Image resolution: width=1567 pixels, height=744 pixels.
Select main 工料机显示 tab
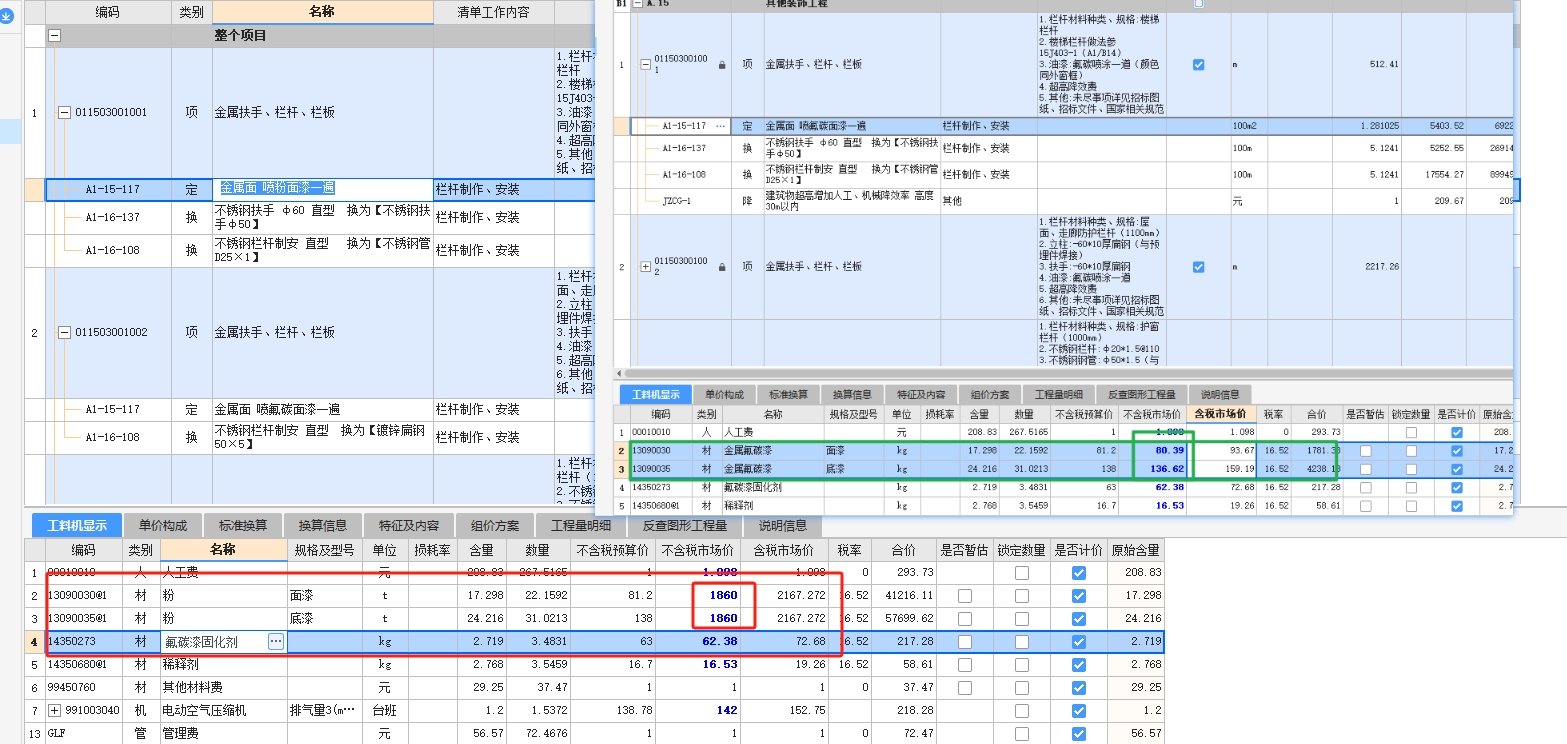(x=76, y=526)
